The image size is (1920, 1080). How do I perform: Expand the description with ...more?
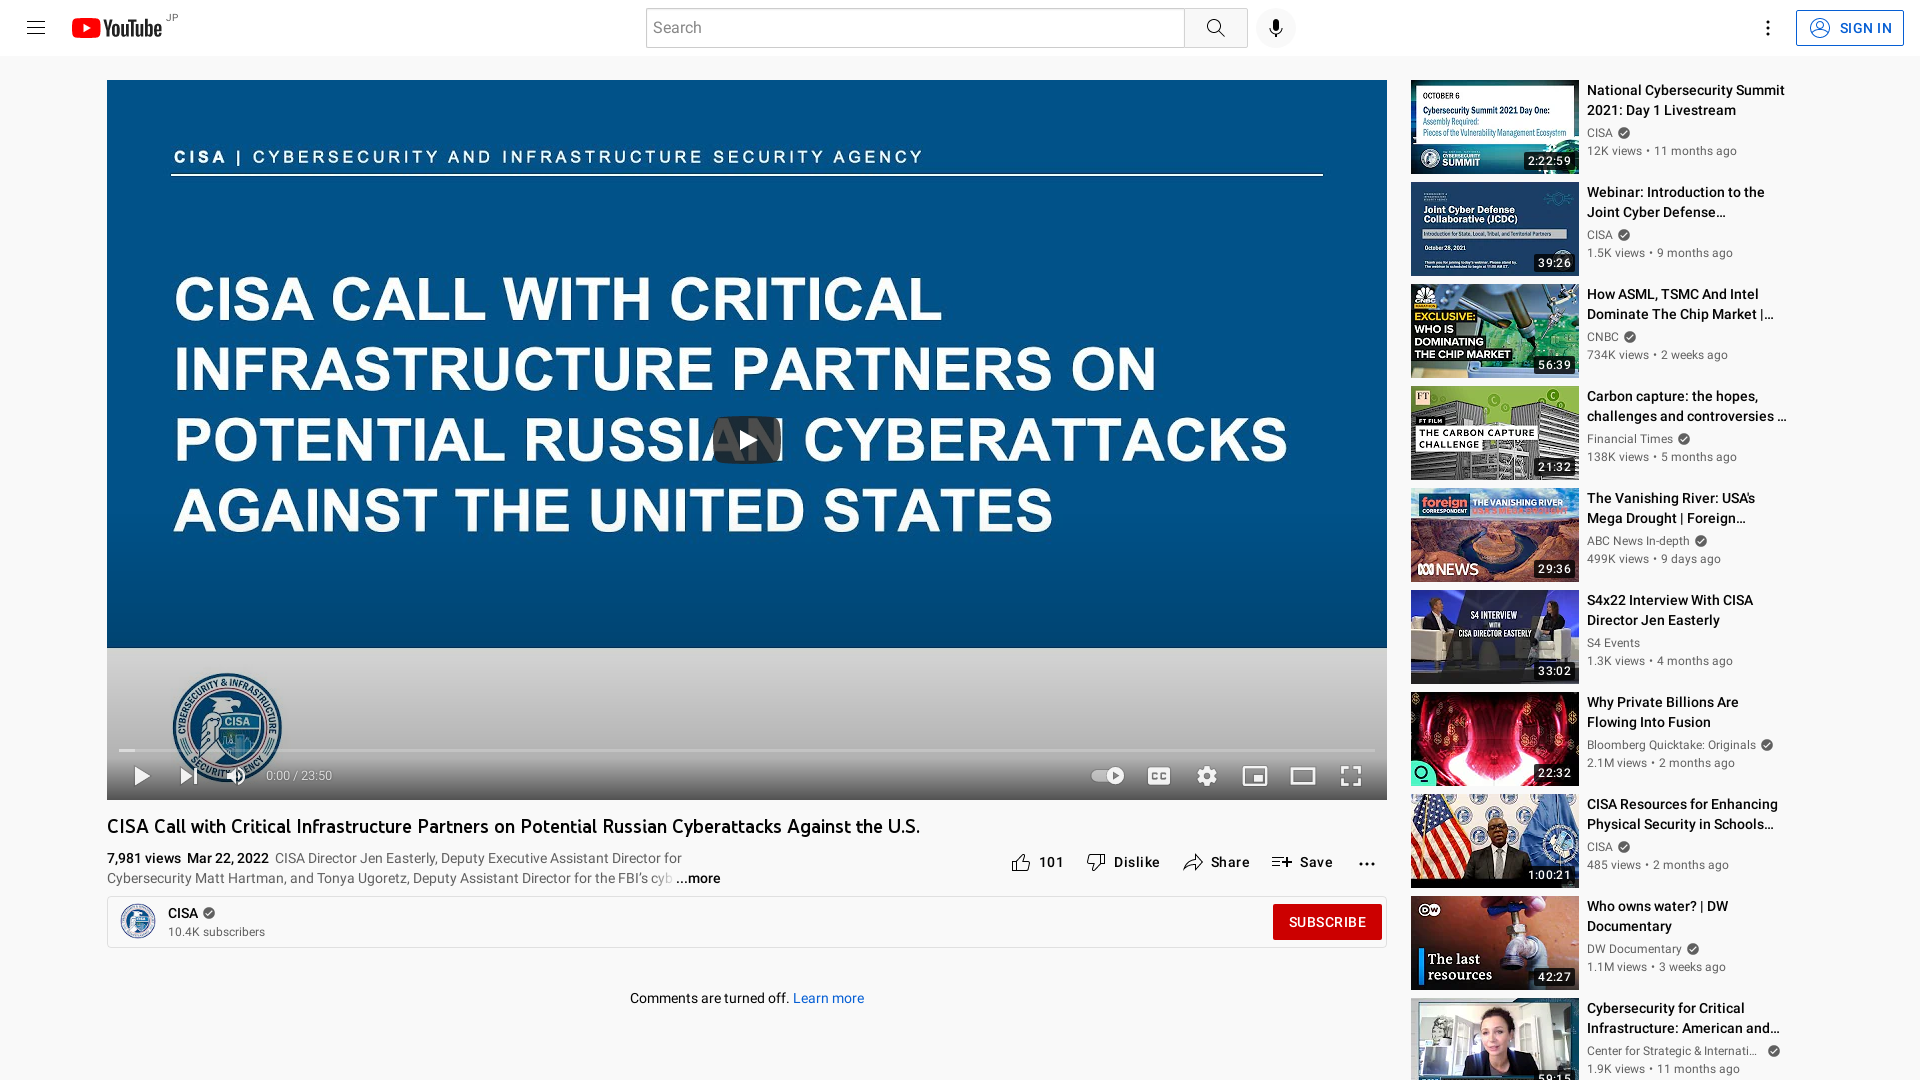698,879
